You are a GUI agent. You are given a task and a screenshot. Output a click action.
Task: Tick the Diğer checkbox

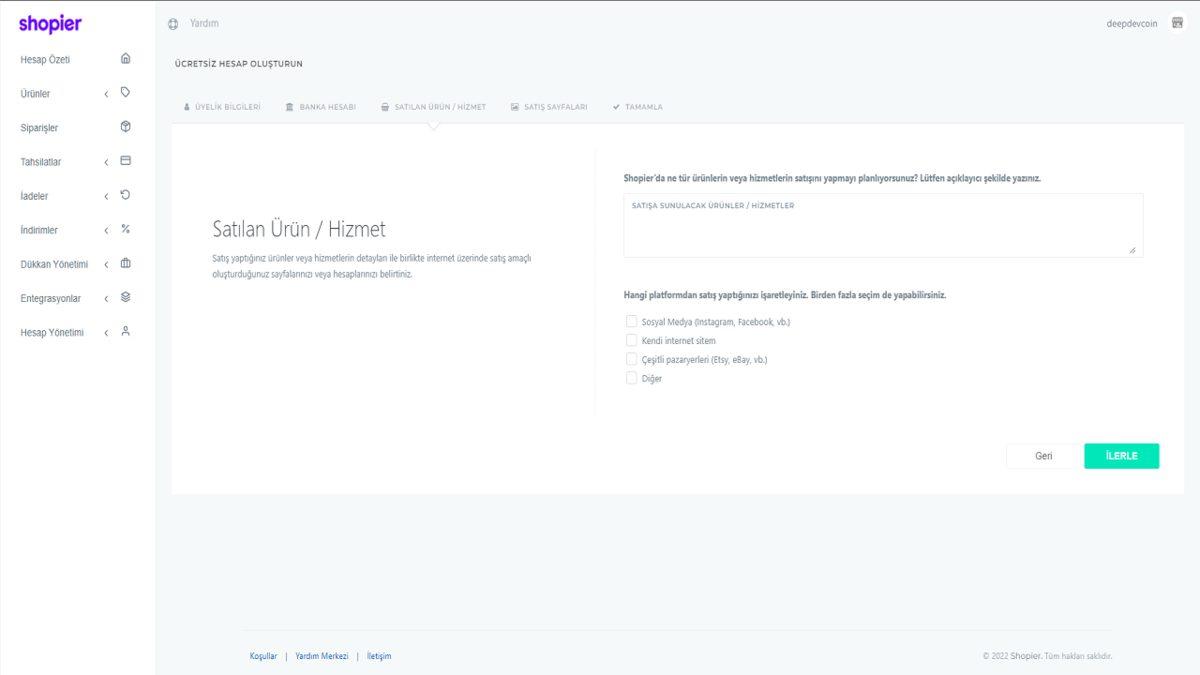tap(631, 378)
